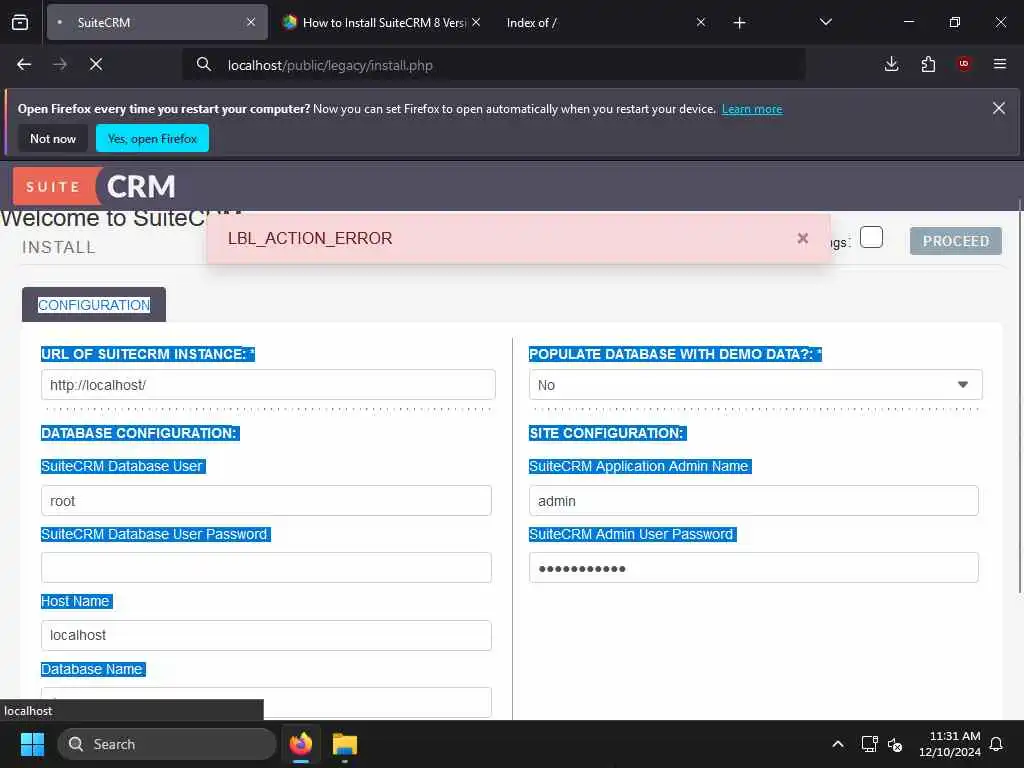Click the Application Admin Name field

click(754, 501)
